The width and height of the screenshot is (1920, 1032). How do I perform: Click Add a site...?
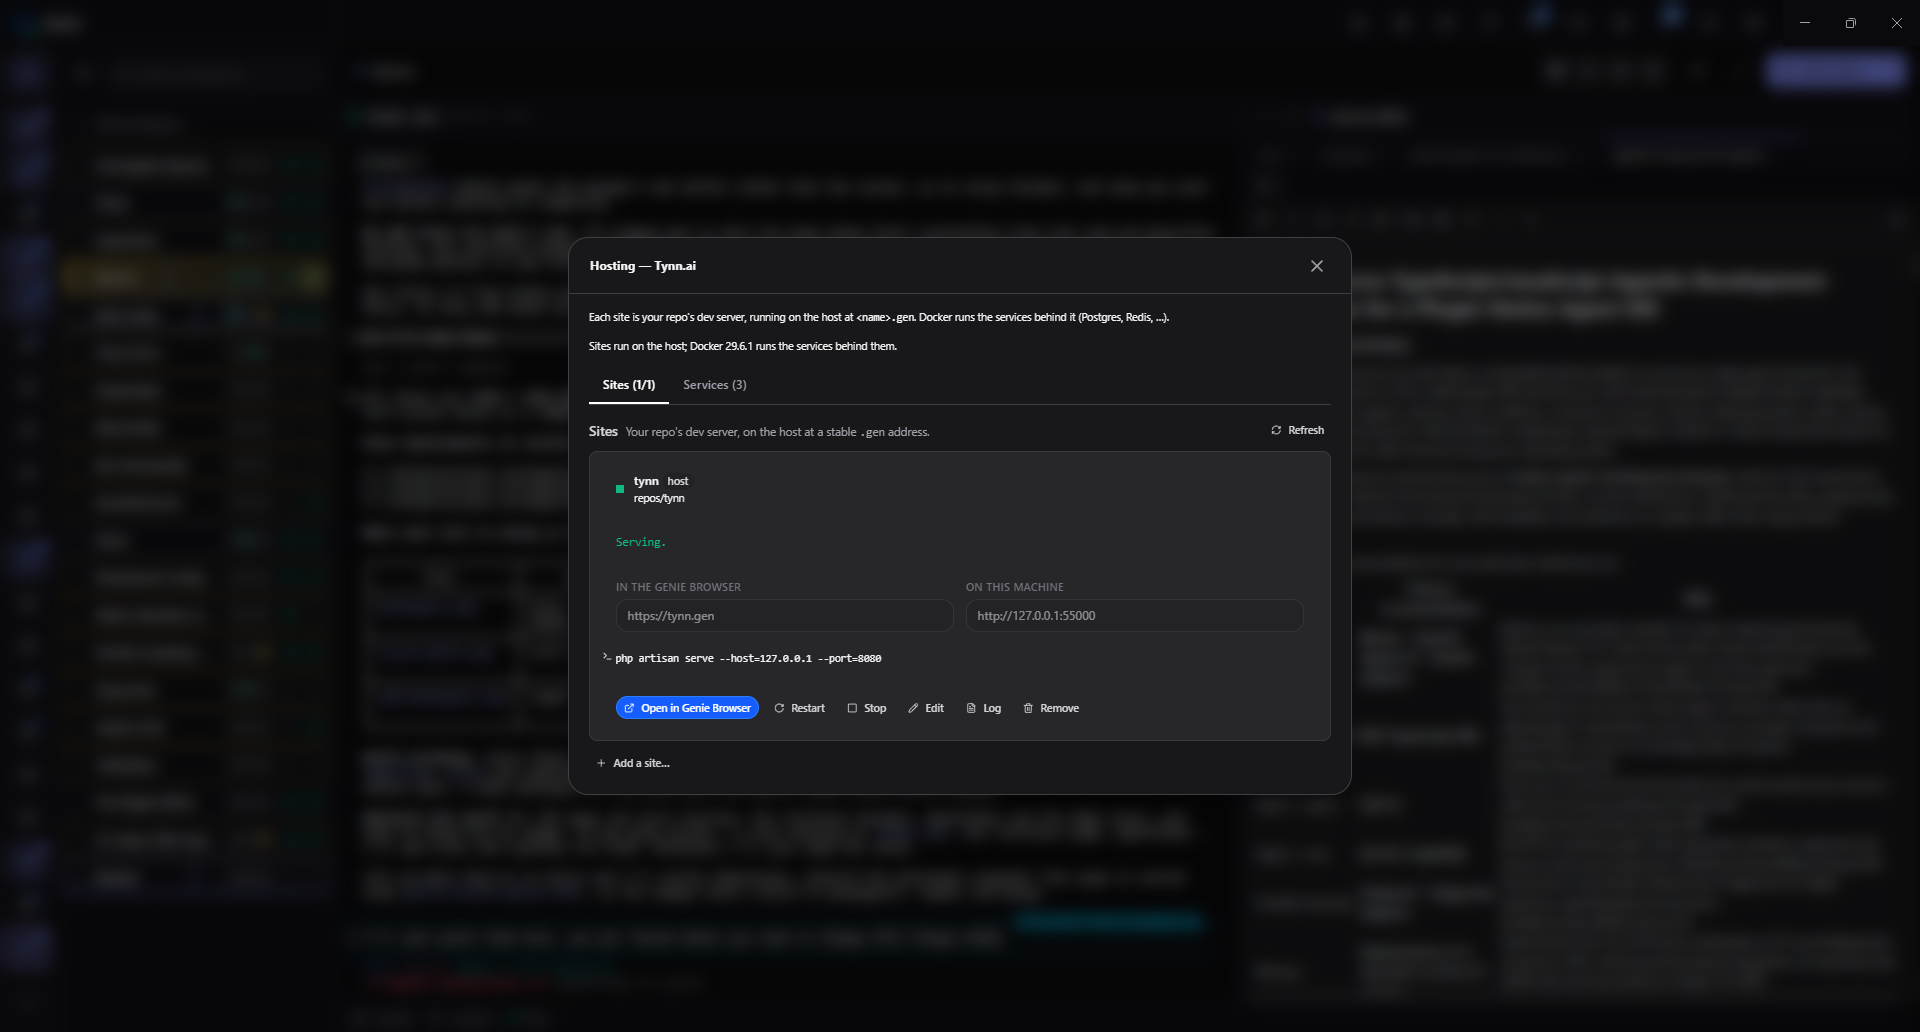(633, 763)
